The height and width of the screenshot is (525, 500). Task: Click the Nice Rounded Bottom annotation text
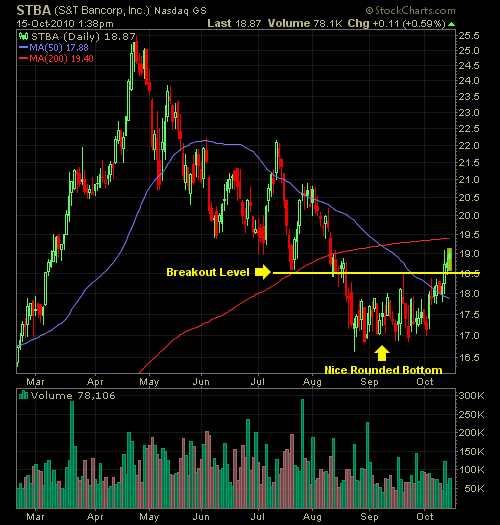[383, 370]
